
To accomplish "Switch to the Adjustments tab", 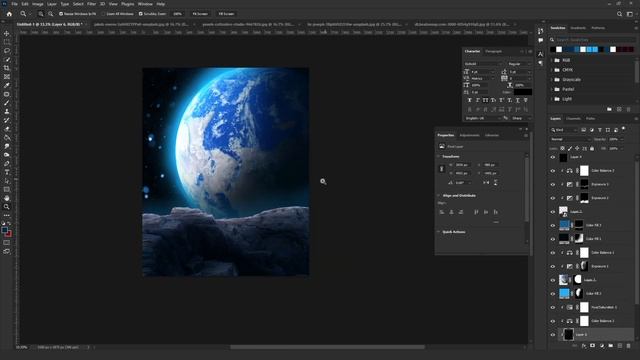I will point(469,135).
